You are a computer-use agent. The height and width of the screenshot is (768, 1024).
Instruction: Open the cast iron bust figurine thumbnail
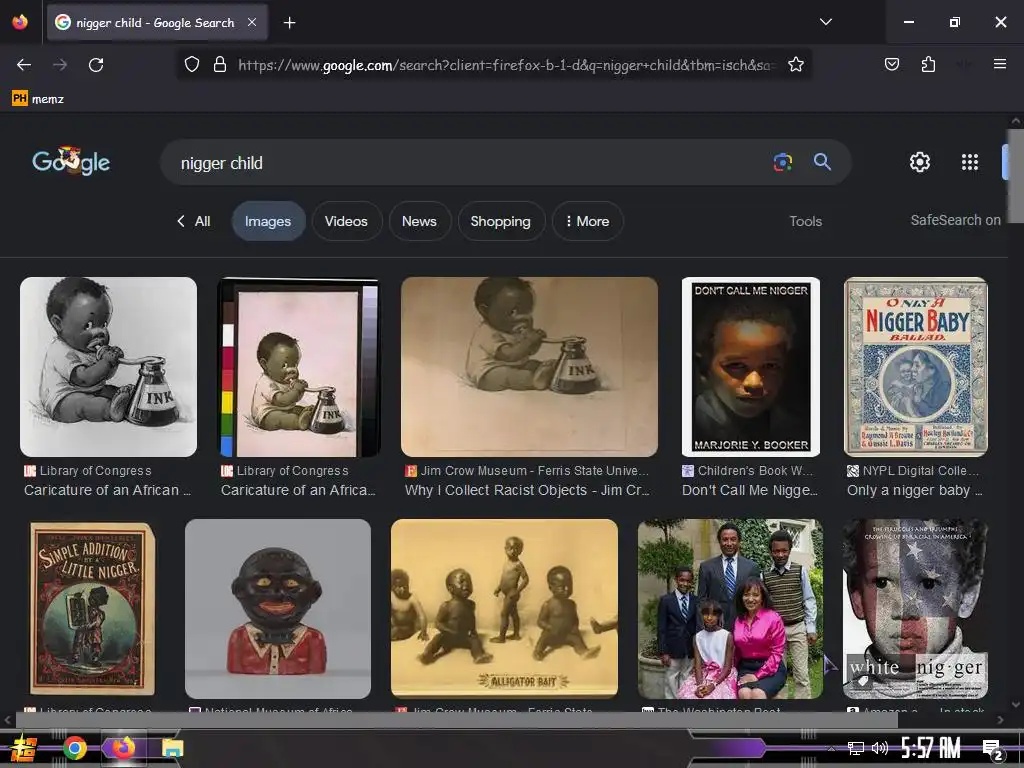click(278, 609)
